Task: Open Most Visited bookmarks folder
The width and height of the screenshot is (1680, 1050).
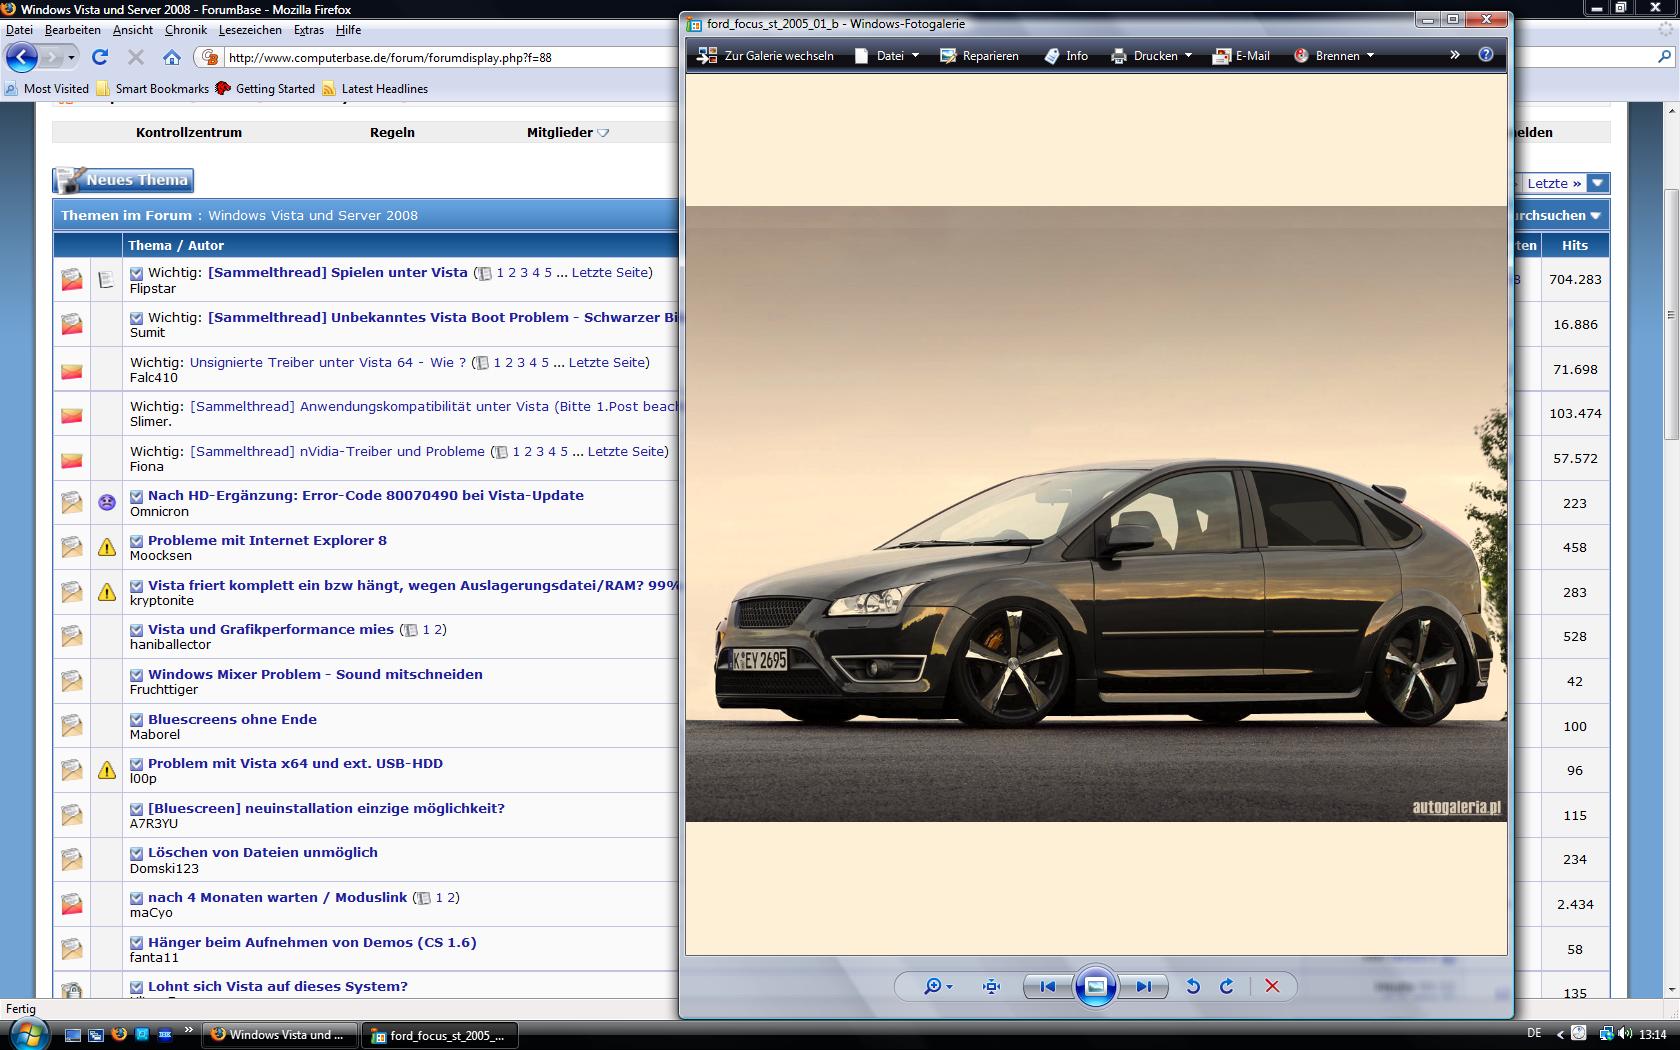Action: point(47,88)
